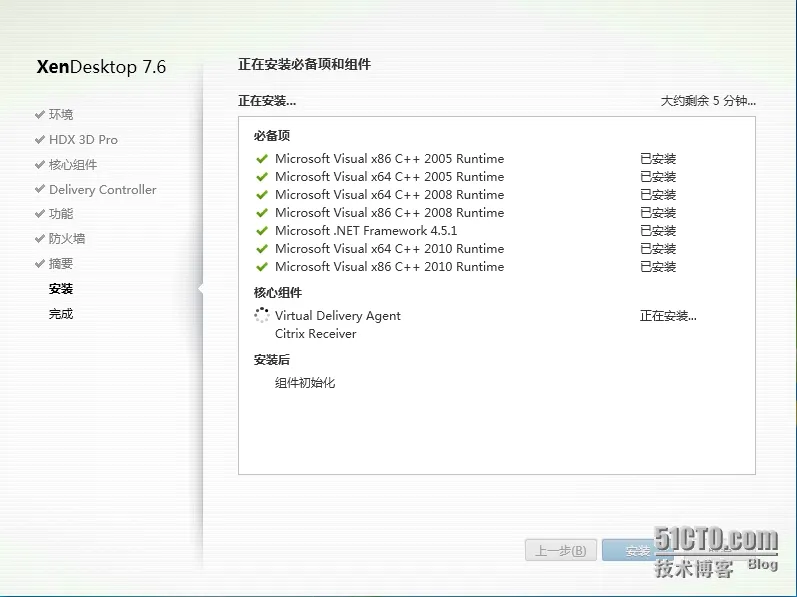Click green check for x86 C++ 2010 Runtime
797x597 pixels.
pos(262,267)
